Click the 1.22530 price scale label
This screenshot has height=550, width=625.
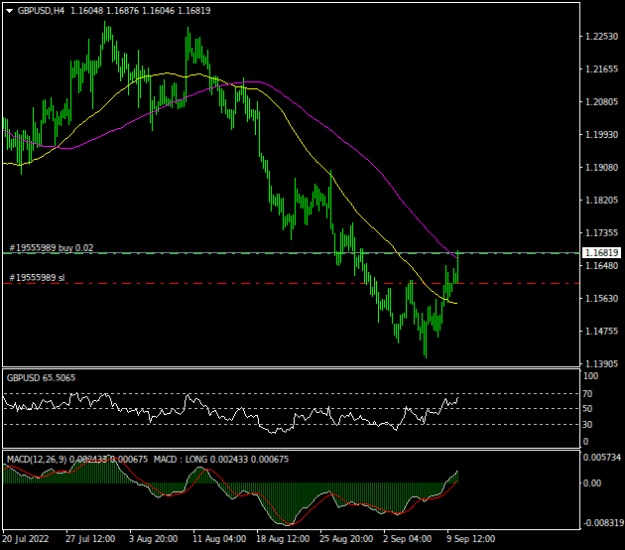pyautogui.click(x=601, y=37)
